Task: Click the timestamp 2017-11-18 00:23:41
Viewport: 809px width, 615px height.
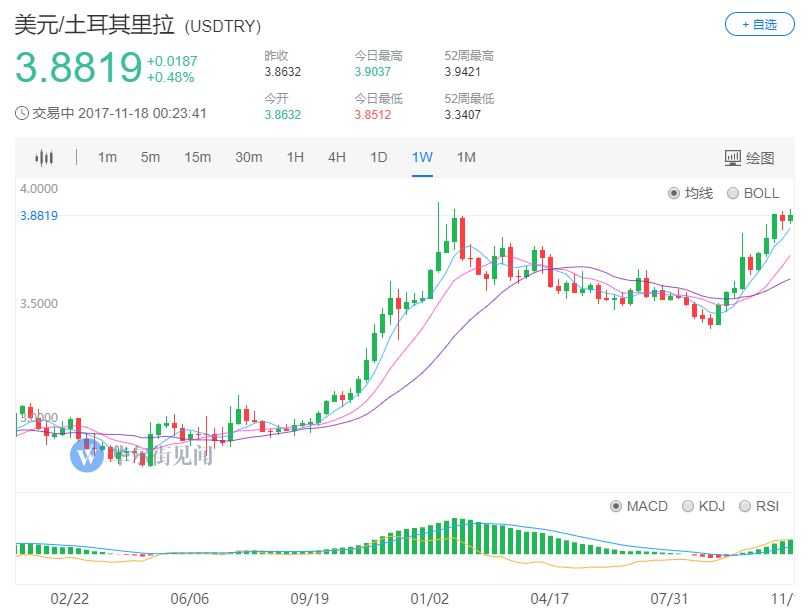Action: (142, 113)
